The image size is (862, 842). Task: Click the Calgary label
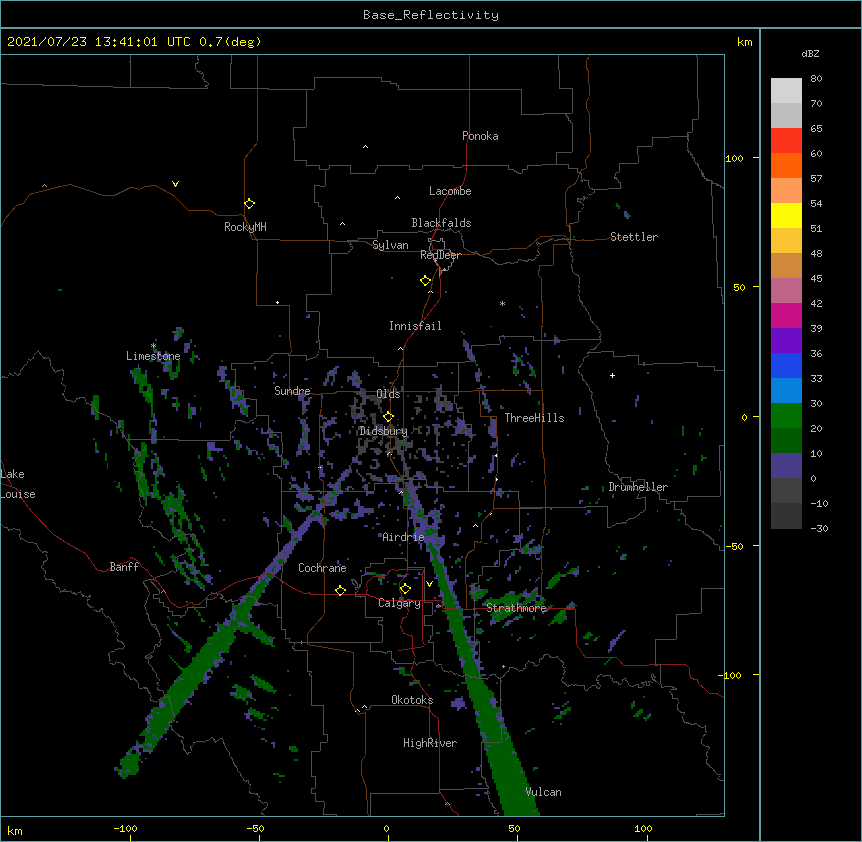[399, 603]
